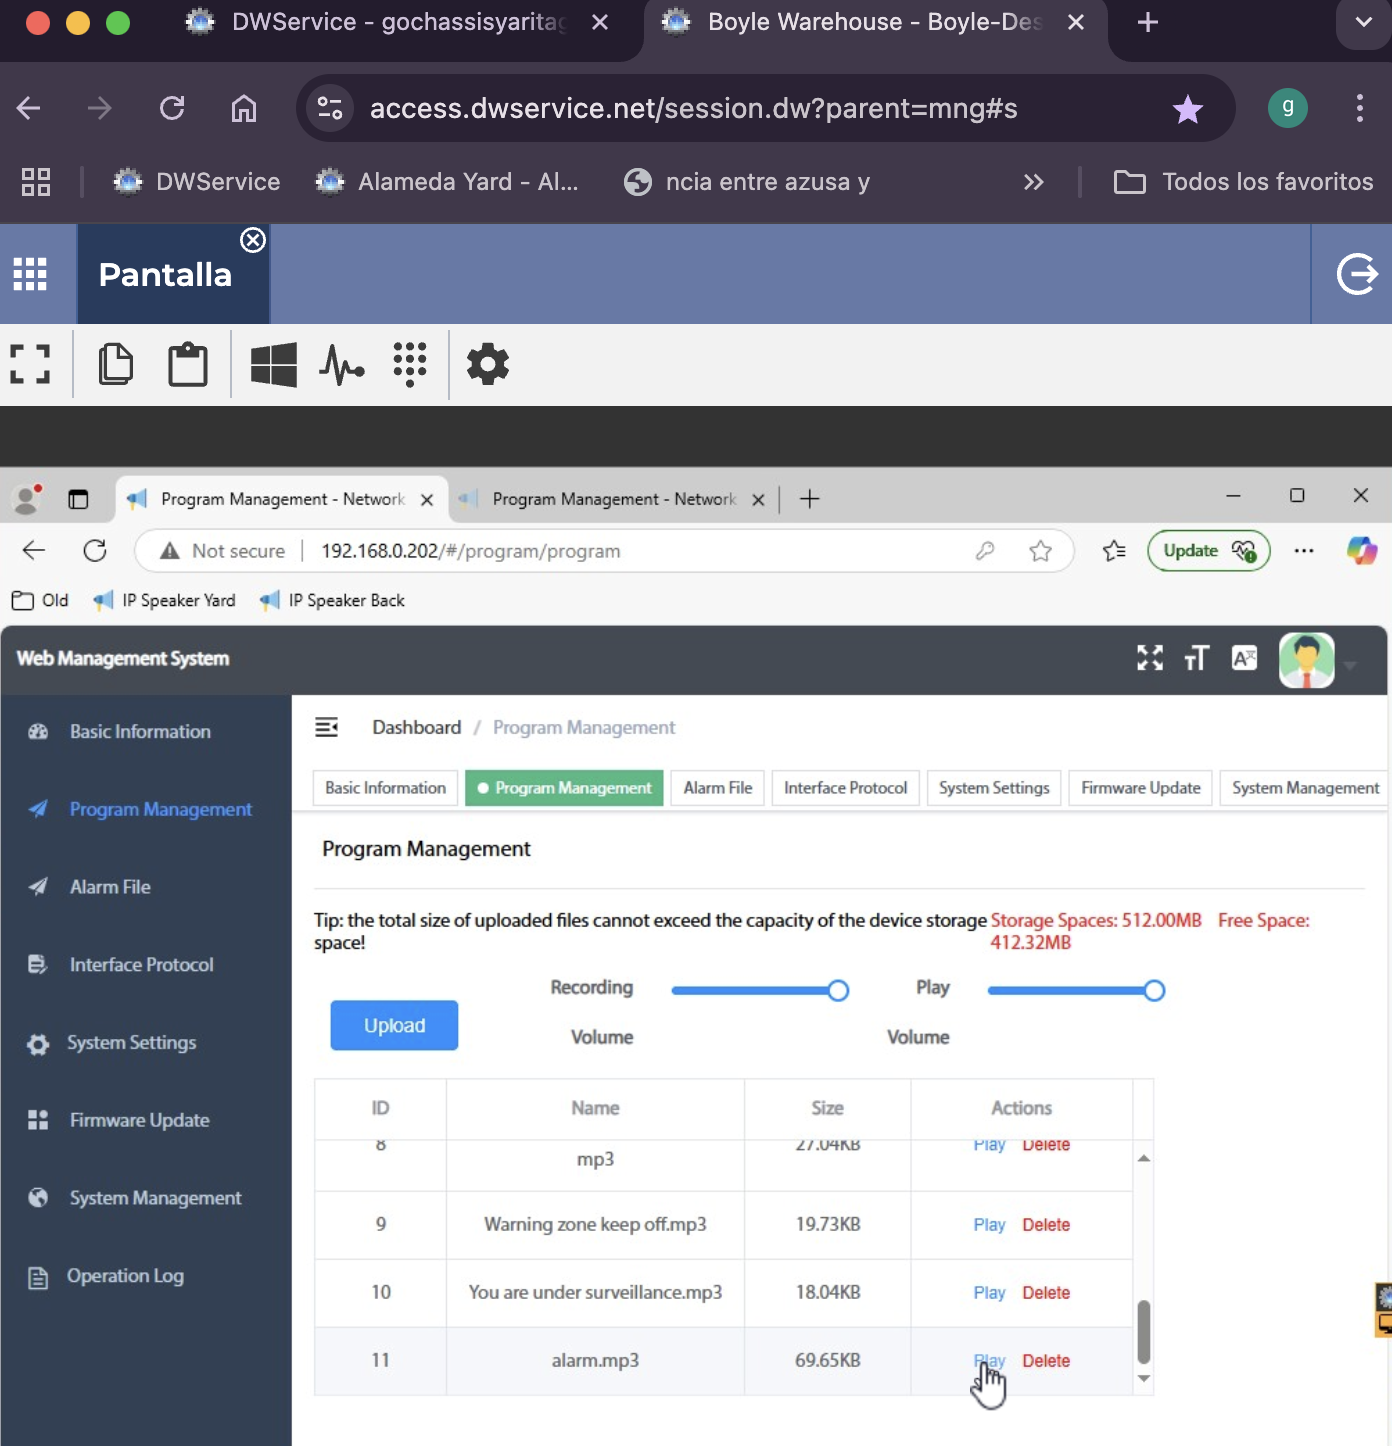The image size is (1392, 1446).
Task: Open Chrome tab search dropdown
Action: click(x=1364, y=22)
